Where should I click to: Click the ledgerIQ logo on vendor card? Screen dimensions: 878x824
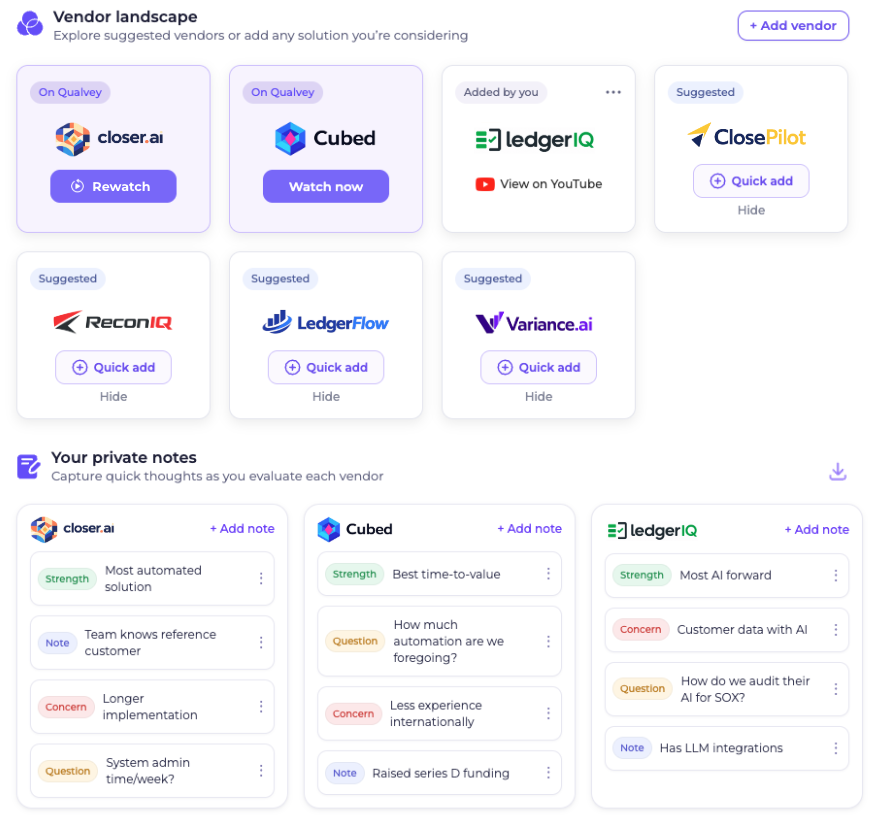[x=535, y=139]
